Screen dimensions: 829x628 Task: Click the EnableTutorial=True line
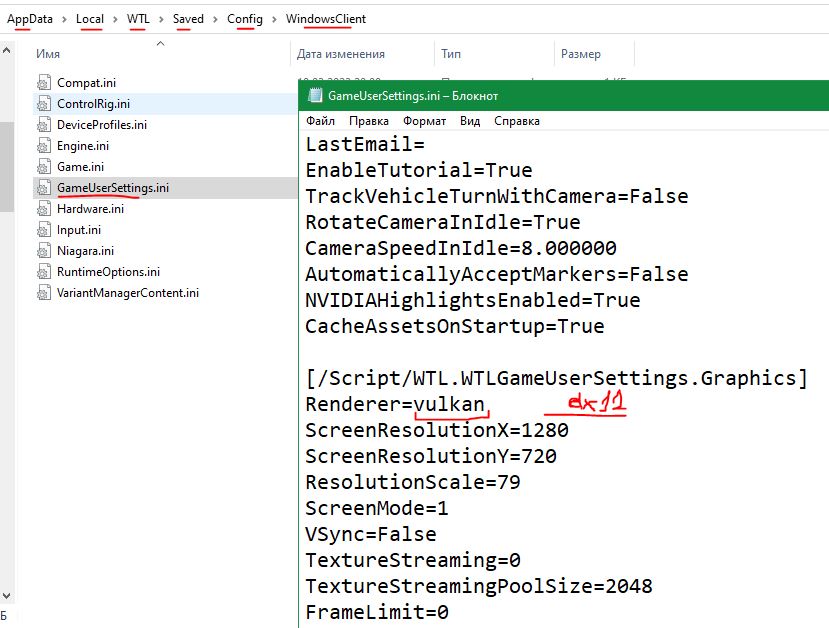click(x=419, y=170)
